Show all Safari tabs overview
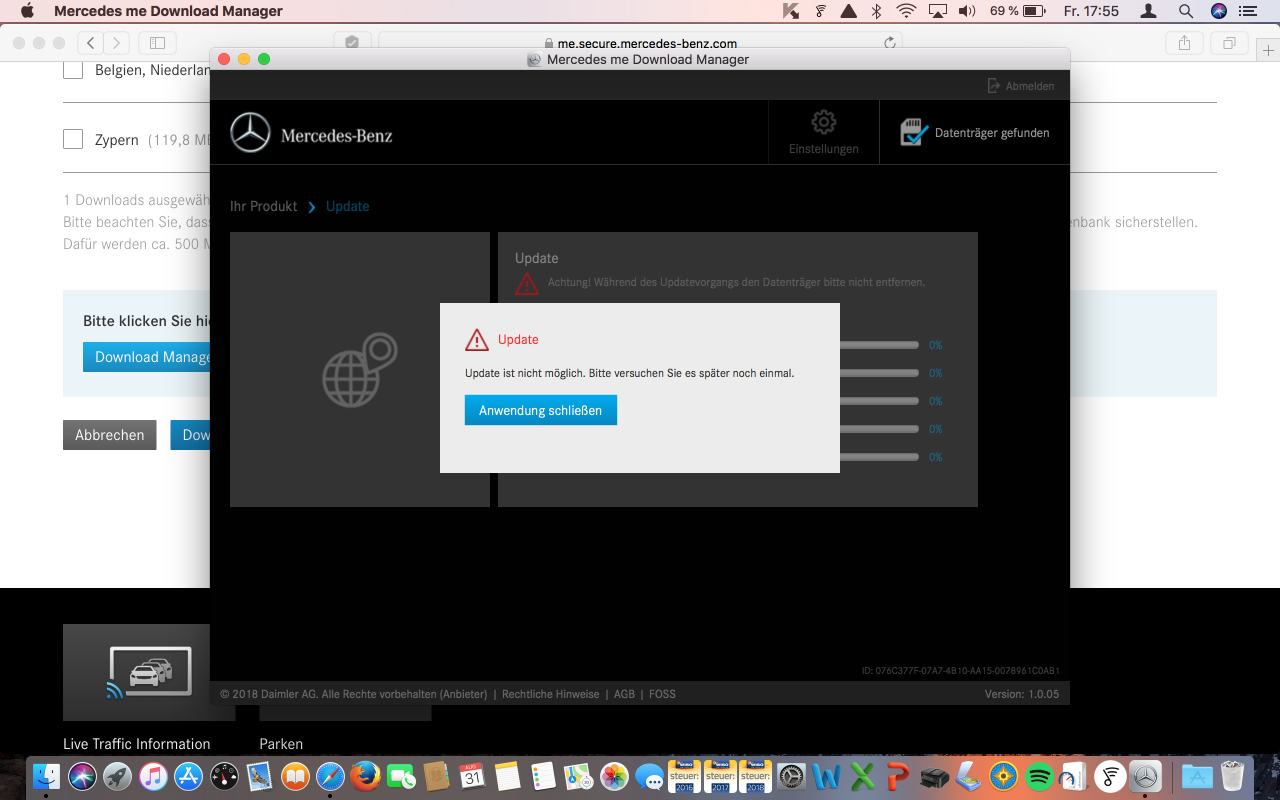Viewport: 1280px width, 800px height. [x=1229, y=43]
